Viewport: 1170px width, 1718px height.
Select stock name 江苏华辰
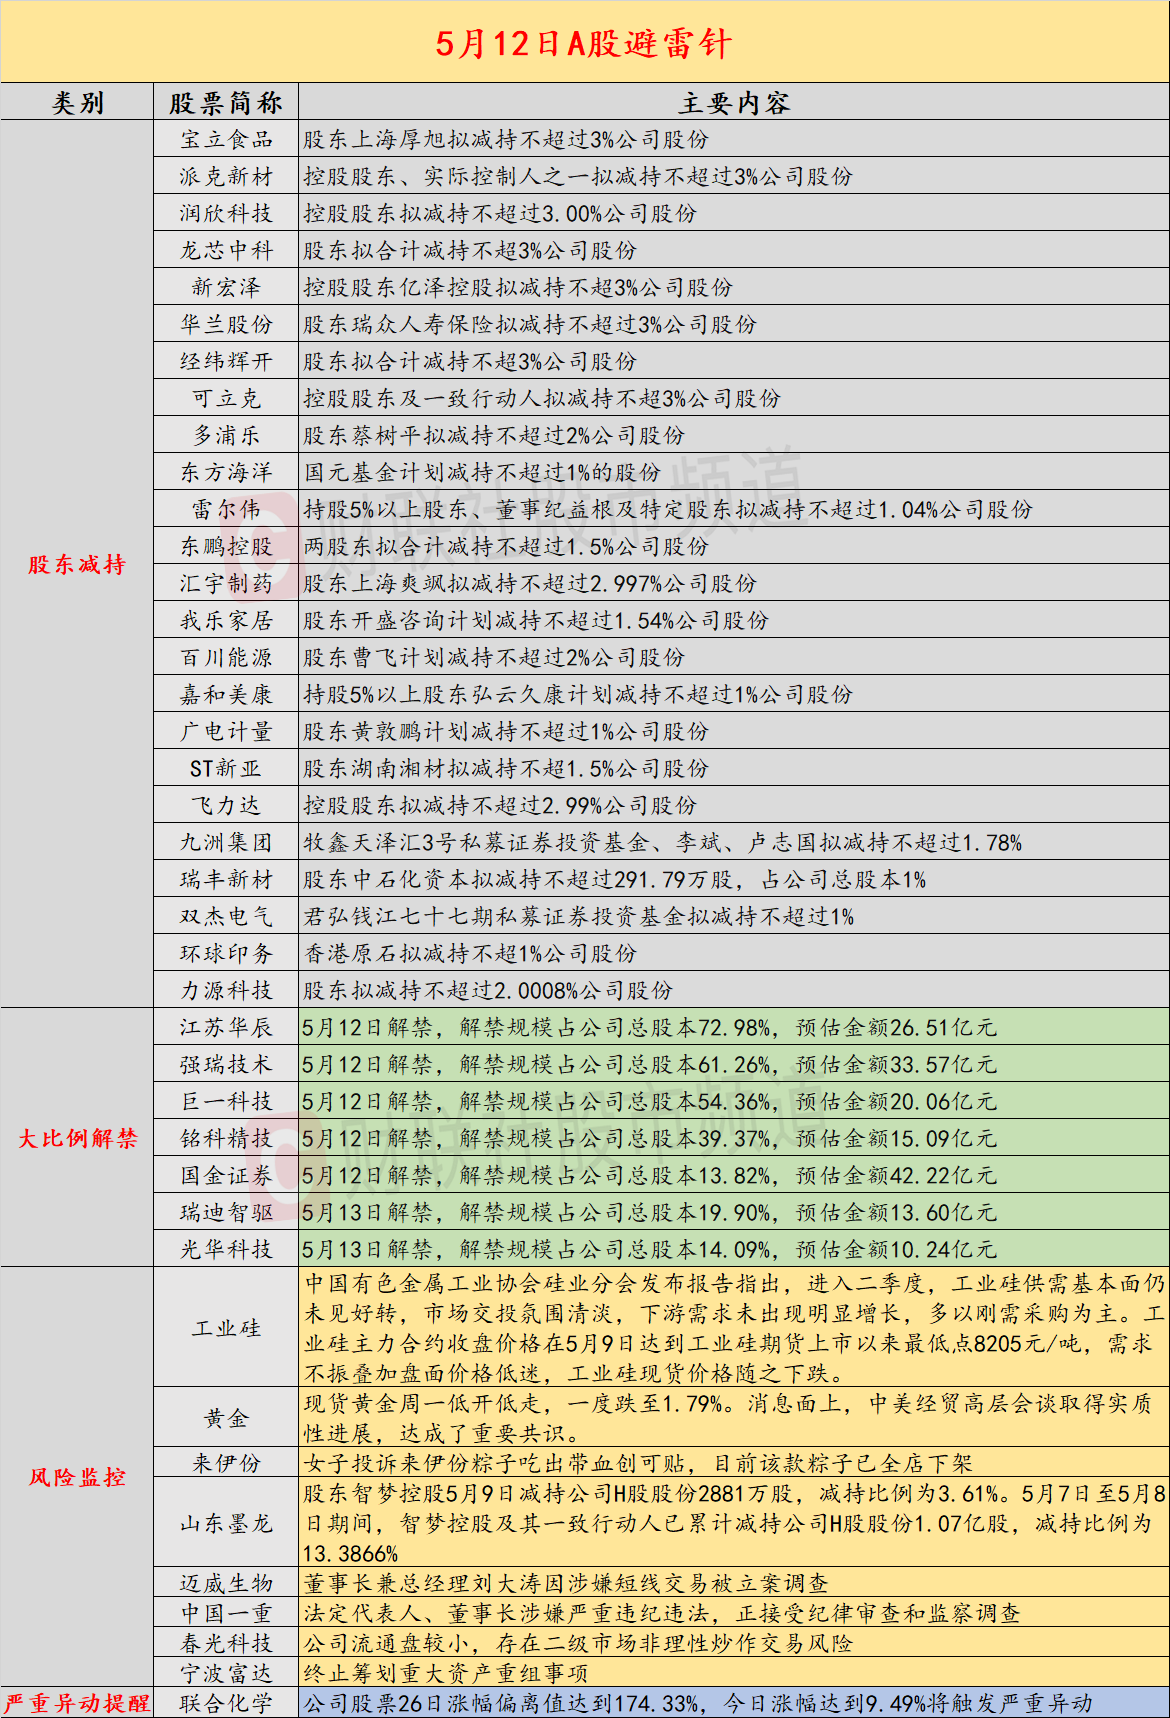click(226, 1027)
